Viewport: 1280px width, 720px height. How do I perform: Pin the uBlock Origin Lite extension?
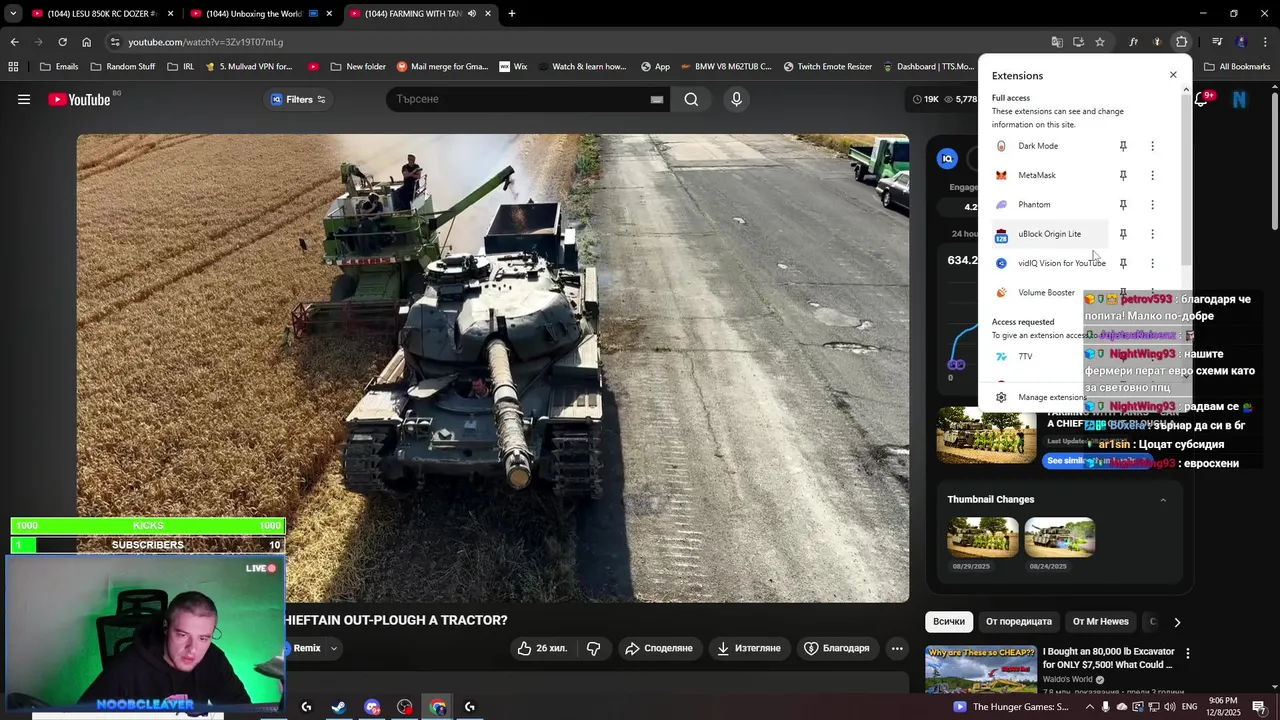[1123, 234]
